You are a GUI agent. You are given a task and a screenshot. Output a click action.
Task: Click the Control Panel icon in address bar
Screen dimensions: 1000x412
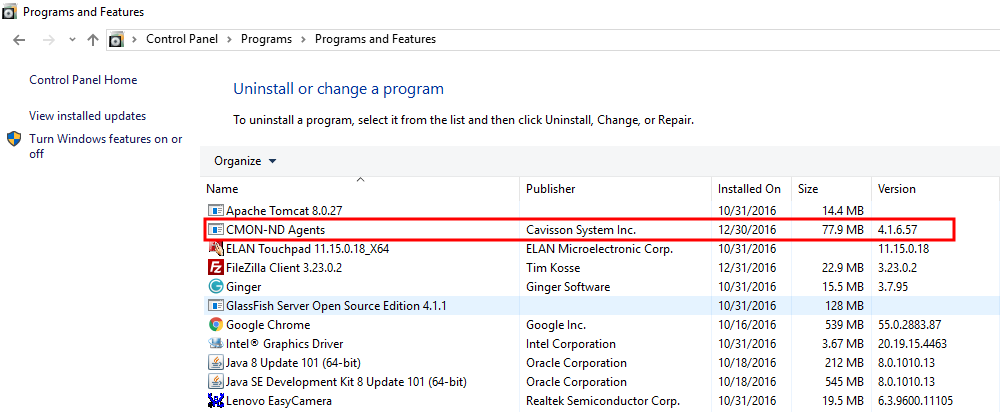(116, 40)
